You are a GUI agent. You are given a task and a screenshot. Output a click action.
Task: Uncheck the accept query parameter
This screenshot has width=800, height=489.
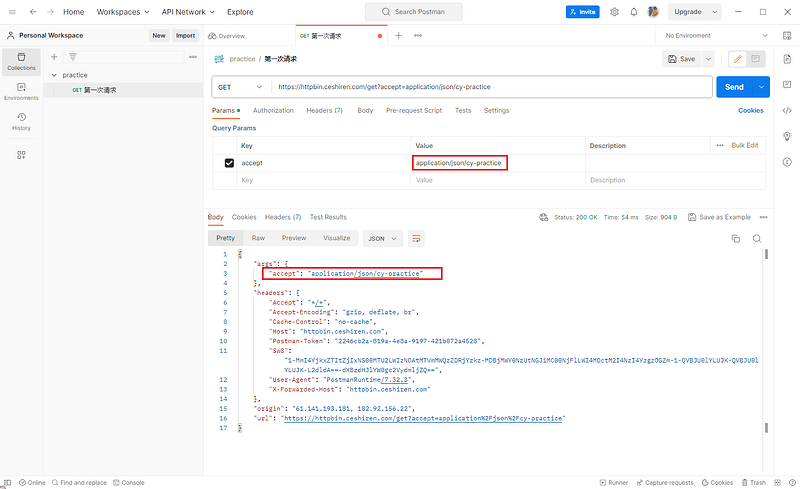click(229, 163)
